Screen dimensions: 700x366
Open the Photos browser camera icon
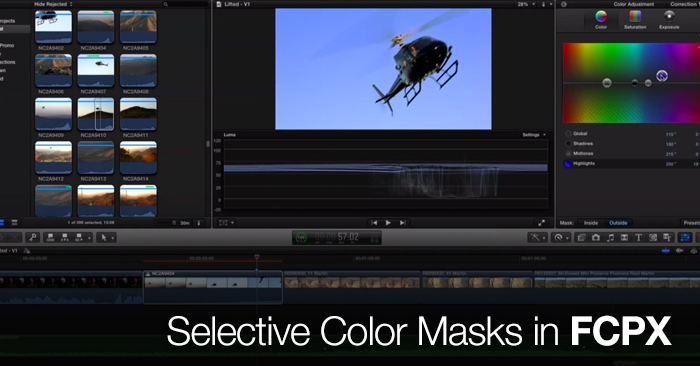click(596, 237)
